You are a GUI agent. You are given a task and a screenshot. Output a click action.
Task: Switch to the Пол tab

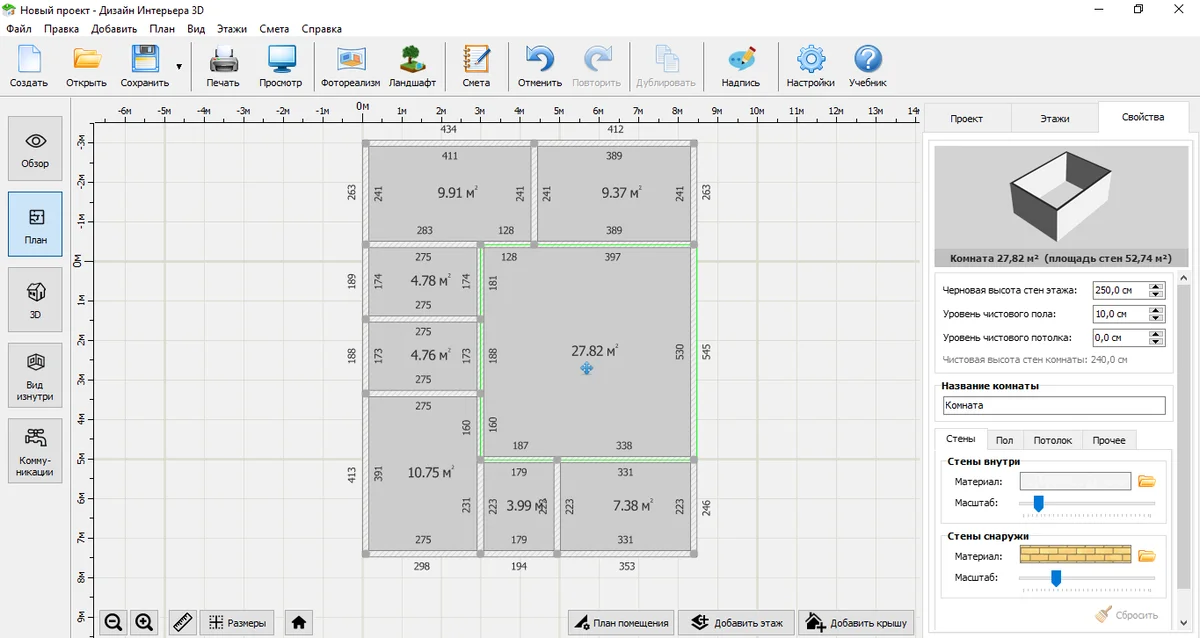tap(1004, 440)
